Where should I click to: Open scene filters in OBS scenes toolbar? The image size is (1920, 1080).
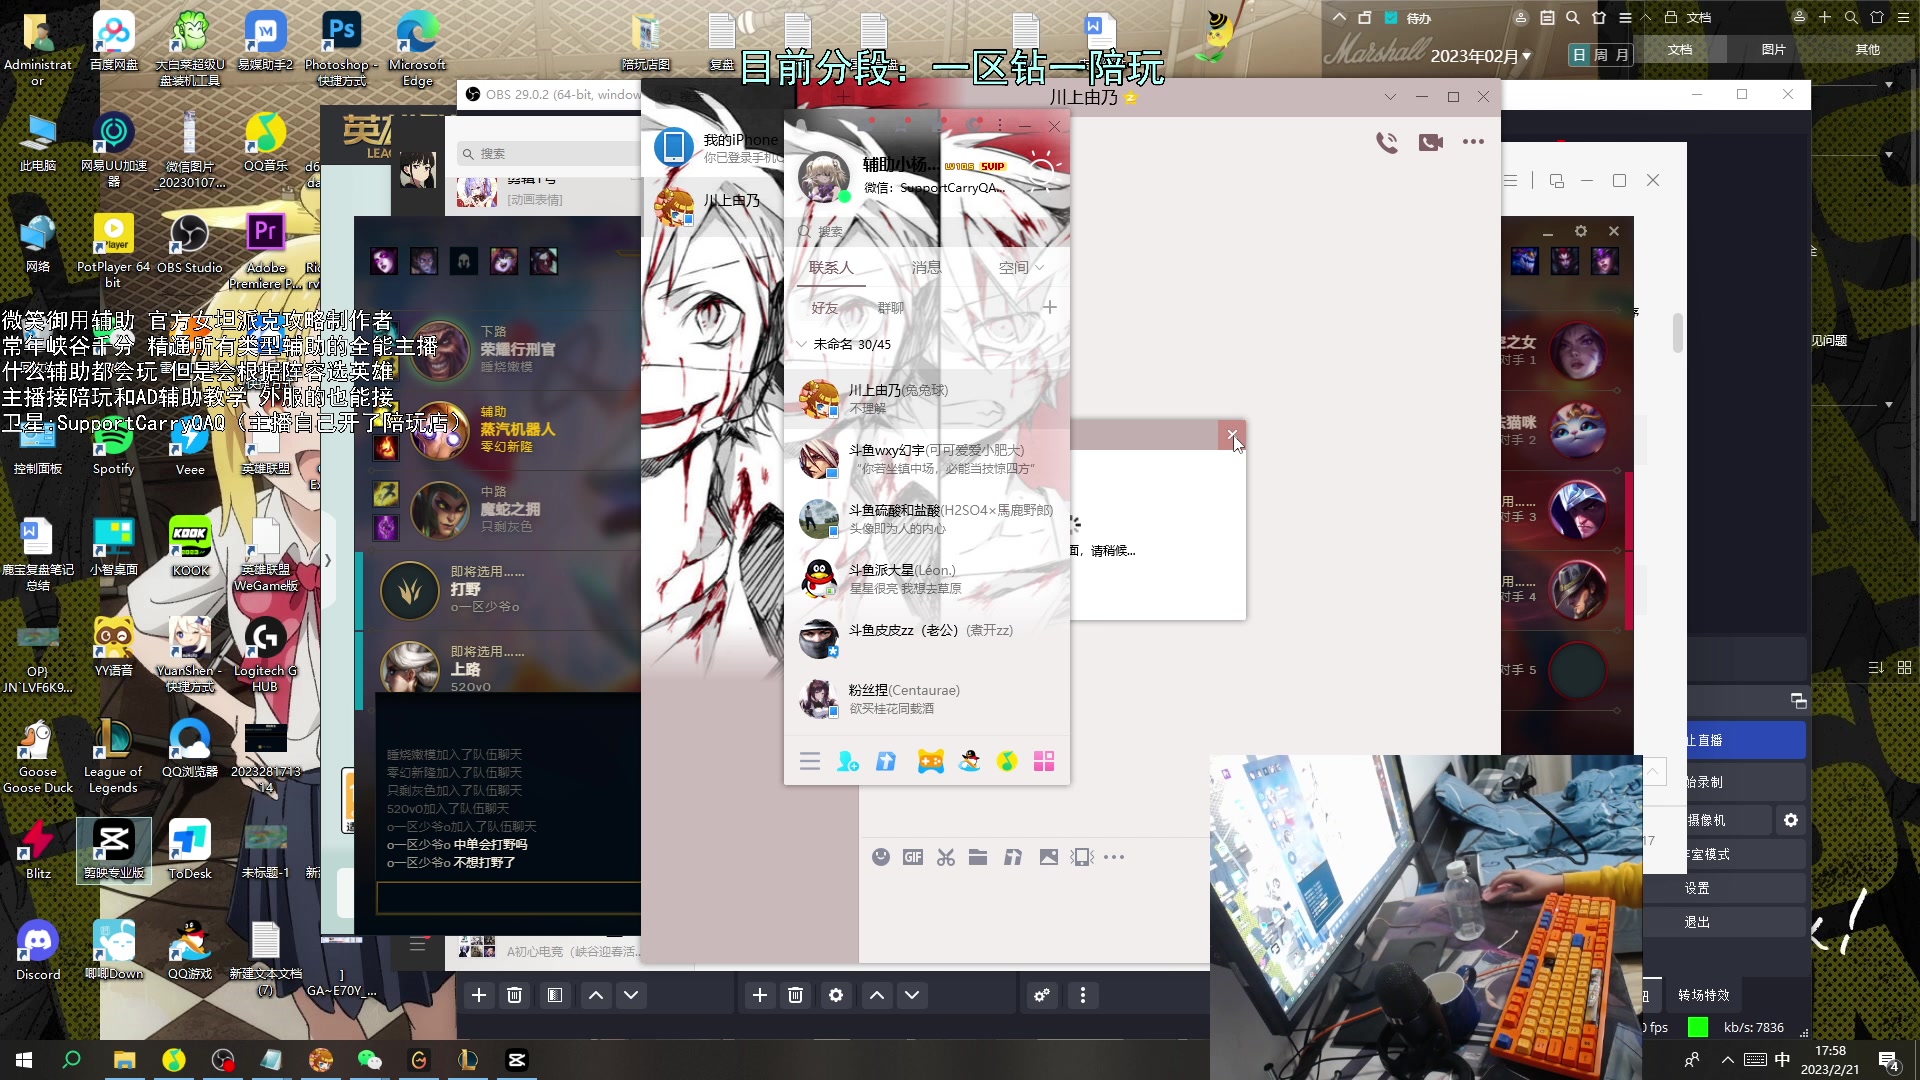tap(555, 995)
